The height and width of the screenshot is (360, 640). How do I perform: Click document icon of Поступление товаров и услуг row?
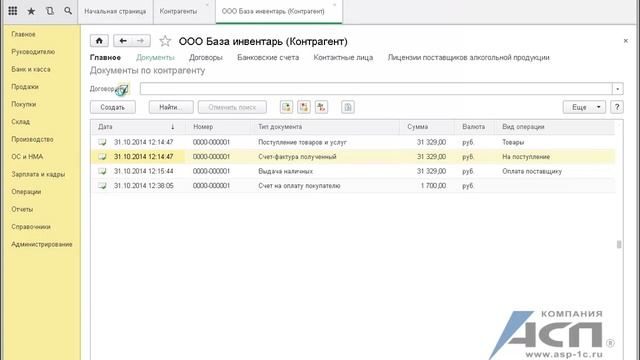click(x=102, y=142)
